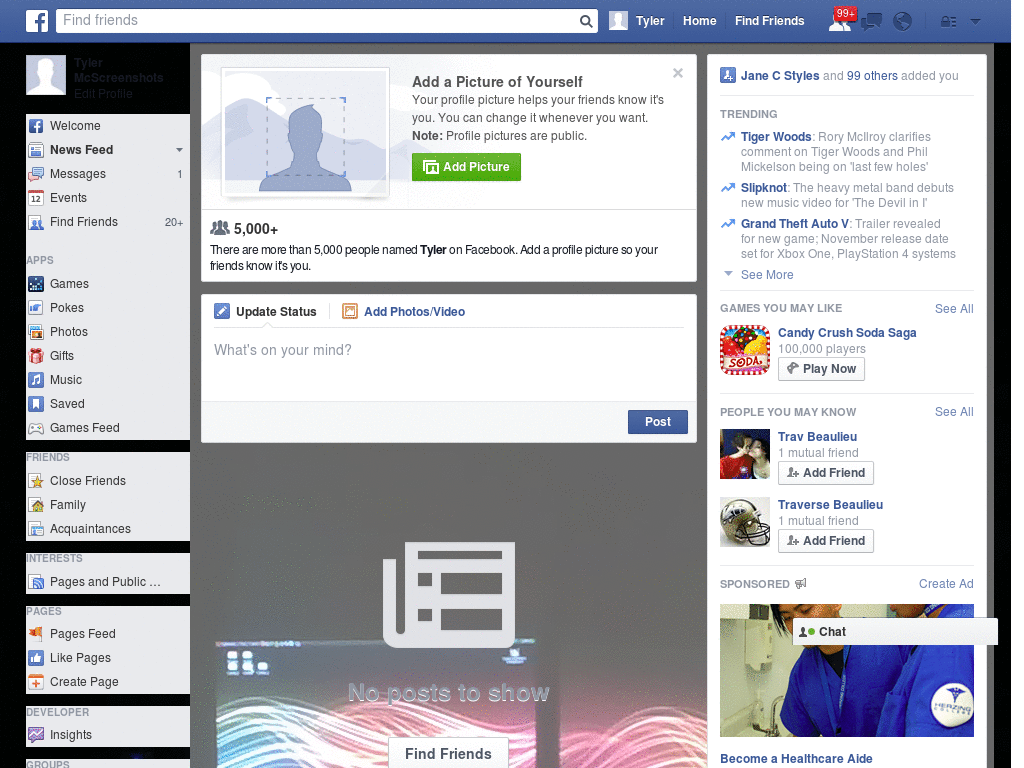Click the Create Page plus icon
Image resolution: width=1024 pixels, height=768 pixels.
click(36, 682)
